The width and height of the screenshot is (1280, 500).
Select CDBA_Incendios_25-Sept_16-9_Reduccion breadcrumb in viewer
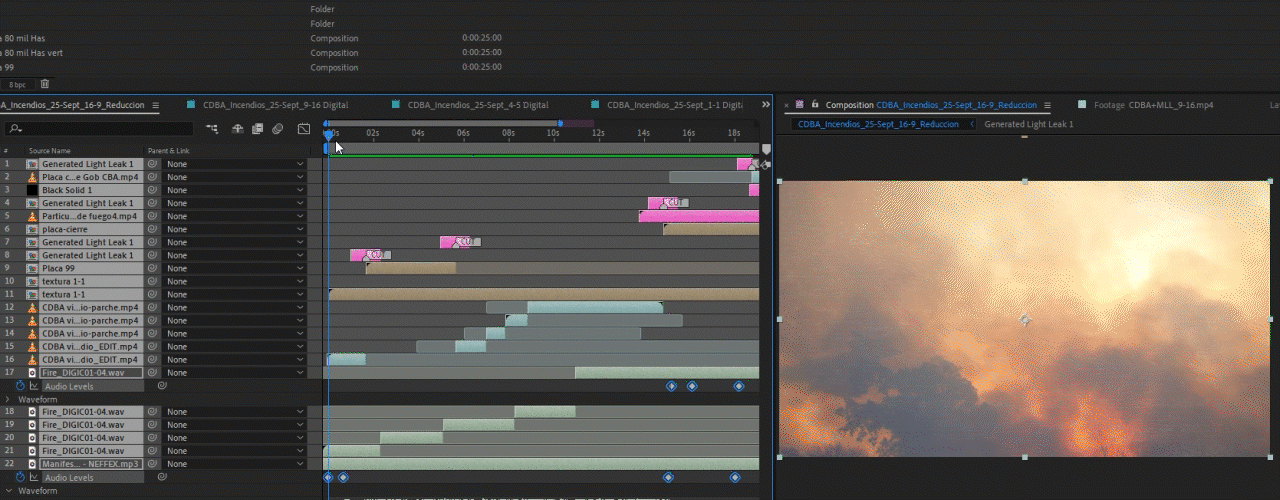tap(878, 124)
